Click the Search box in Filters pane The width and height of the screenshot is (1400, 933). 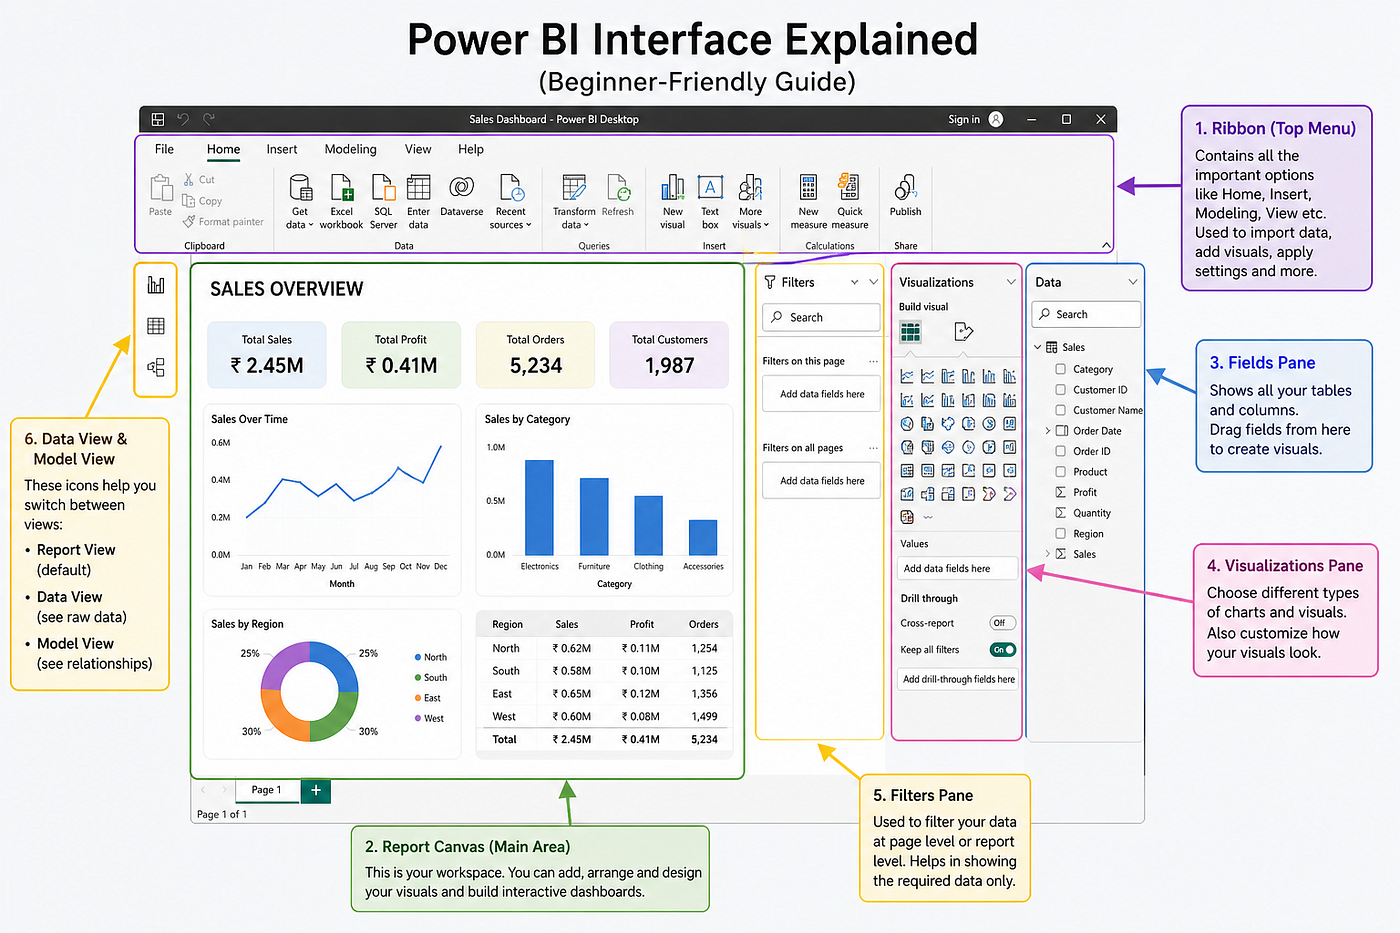tap(821, 317)
